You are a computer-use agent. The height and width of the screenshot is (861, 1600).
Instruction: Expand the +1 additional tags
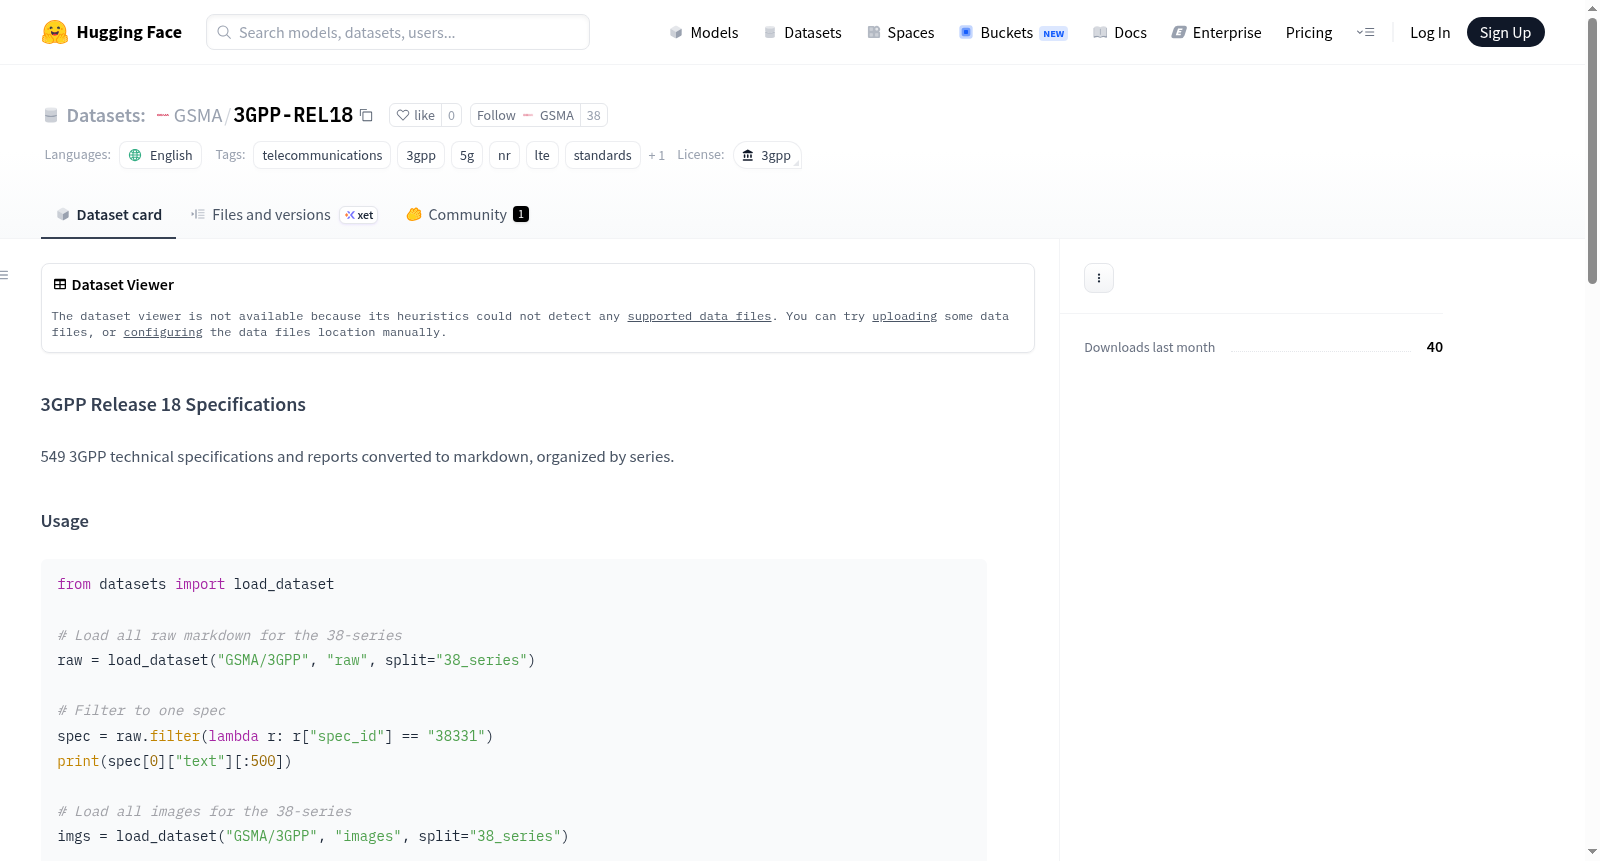pyautogui.click(x=656, y=155)
